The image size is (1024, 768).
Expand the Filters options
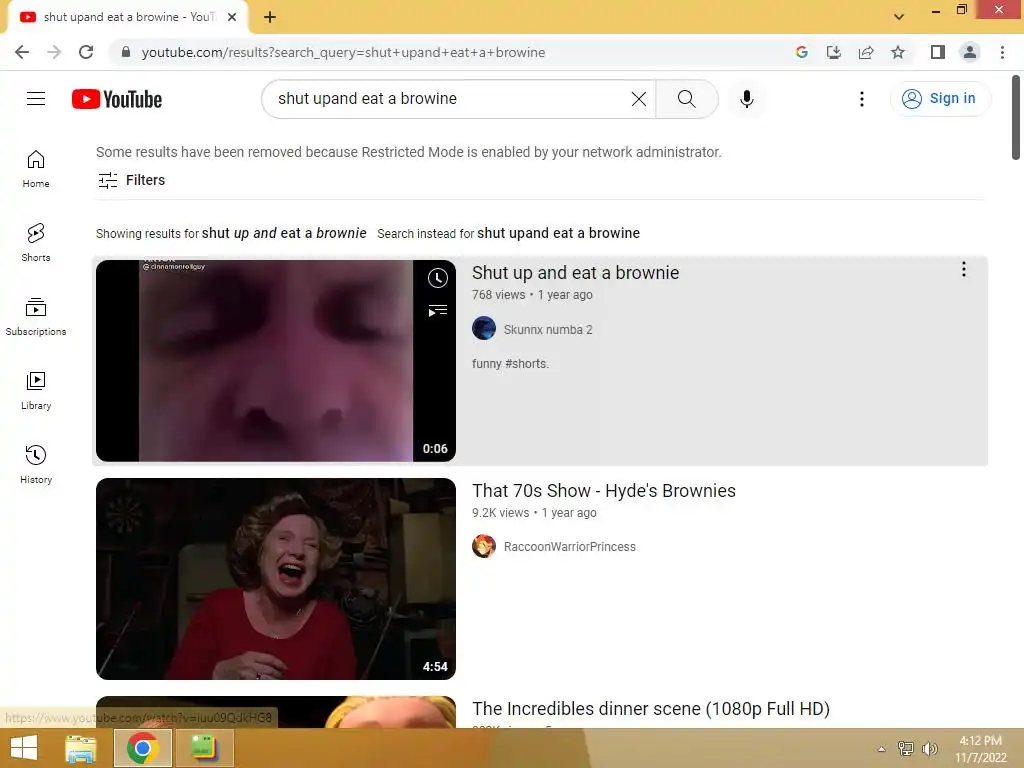(x=131, y=180)
